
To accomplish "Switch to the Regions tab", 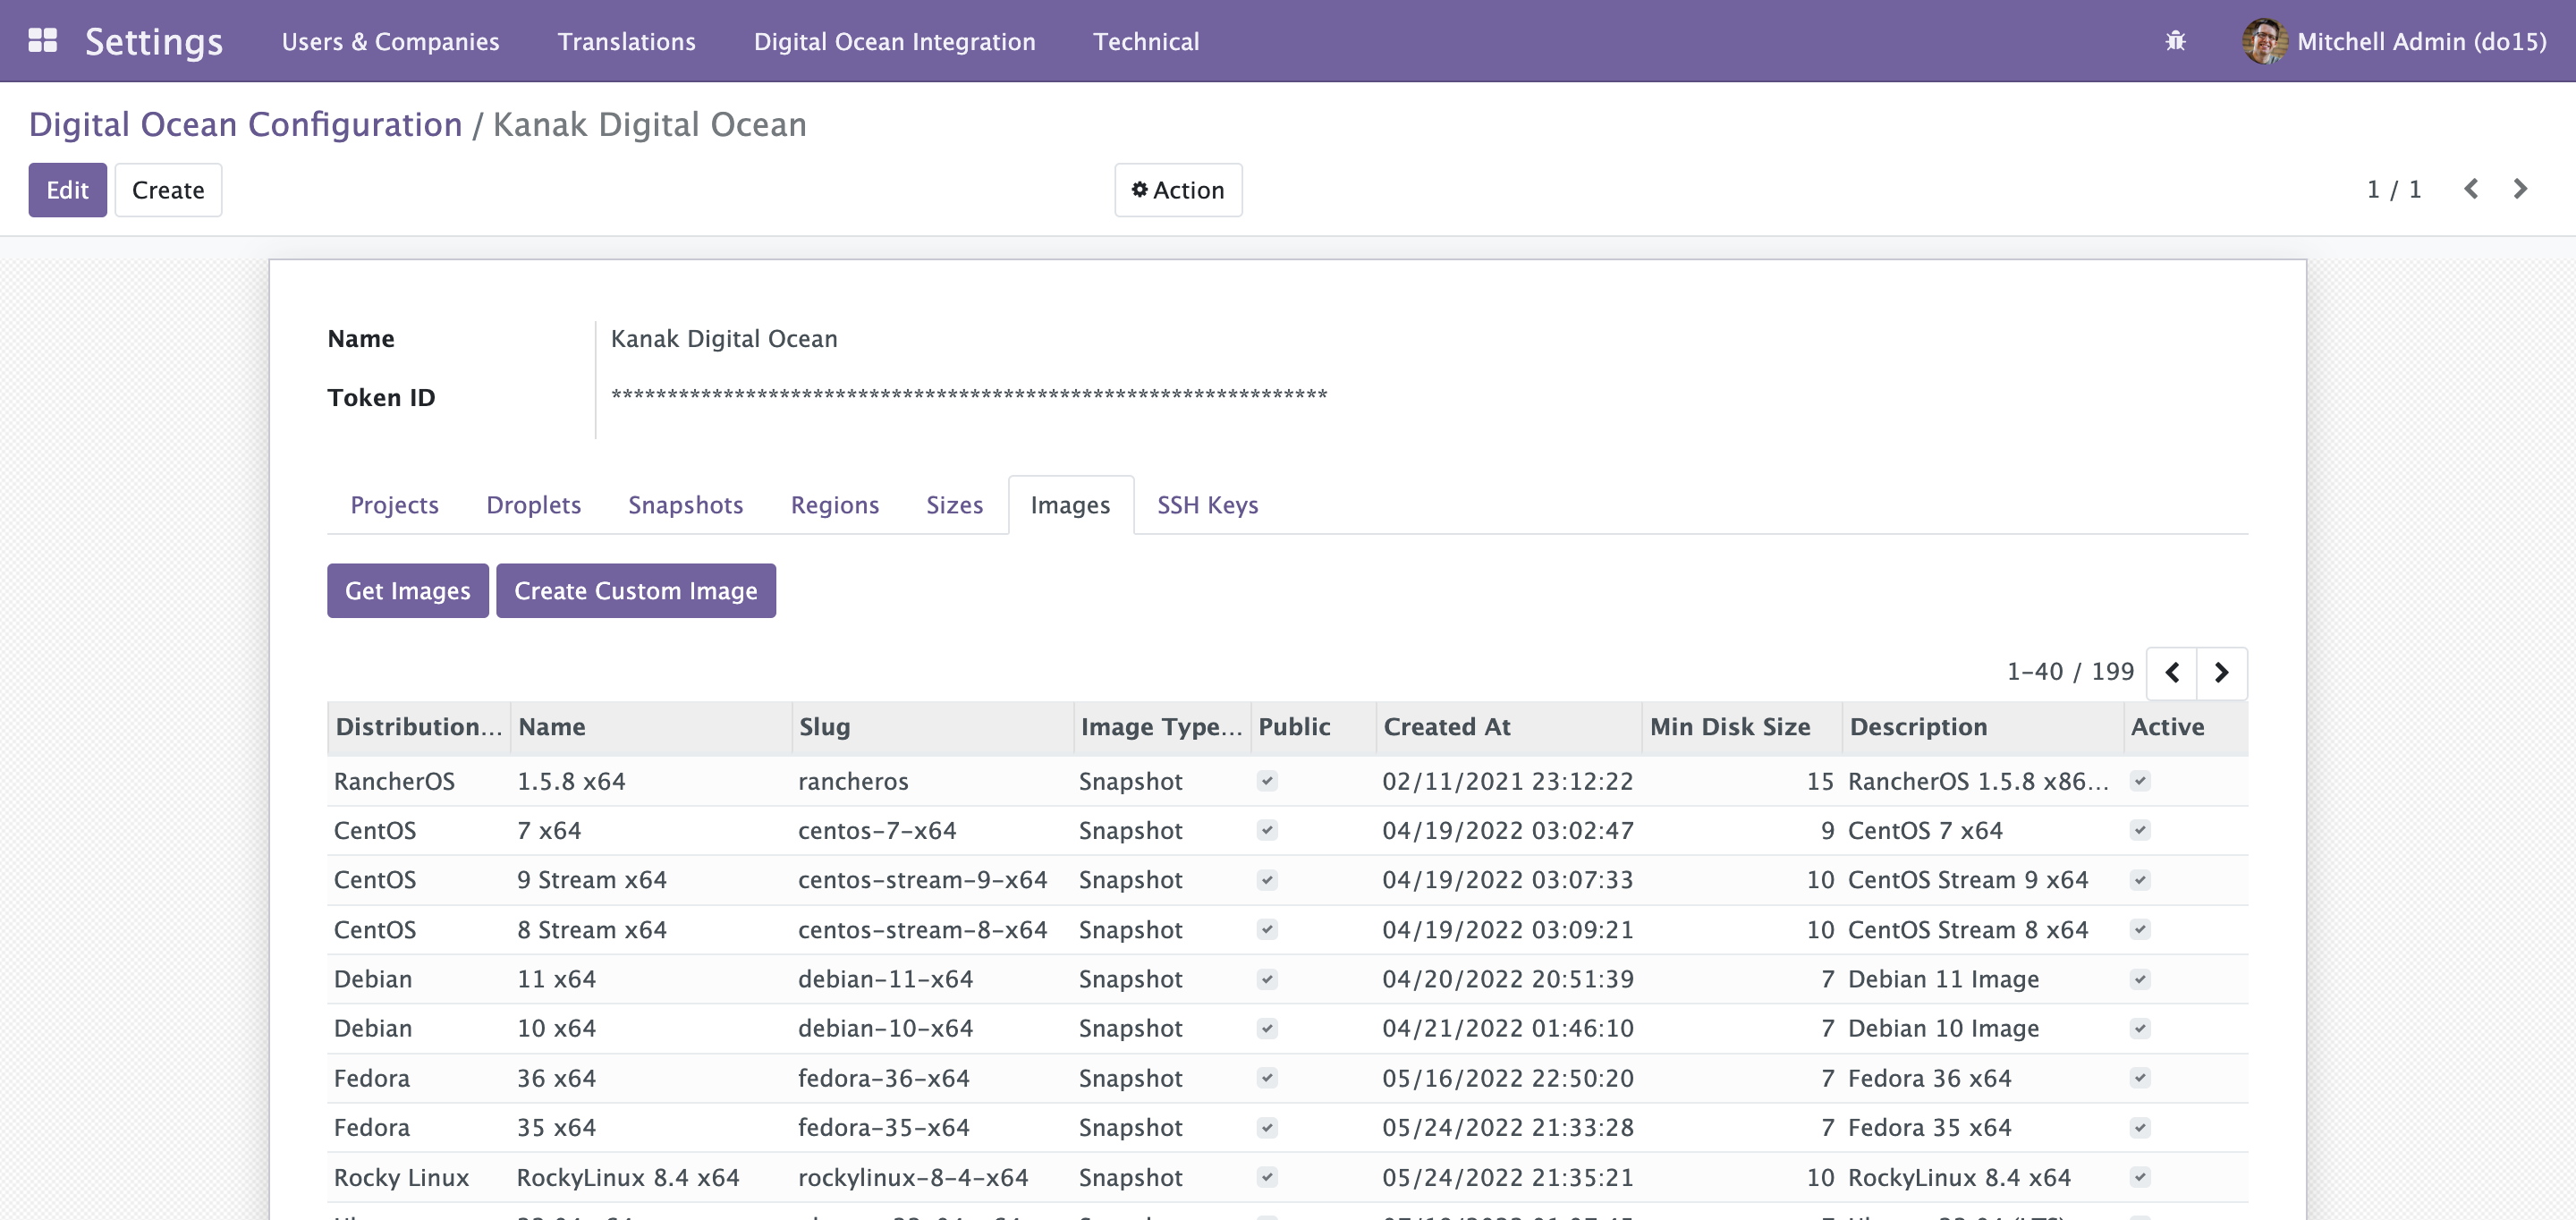I will [x=834, y=505].
